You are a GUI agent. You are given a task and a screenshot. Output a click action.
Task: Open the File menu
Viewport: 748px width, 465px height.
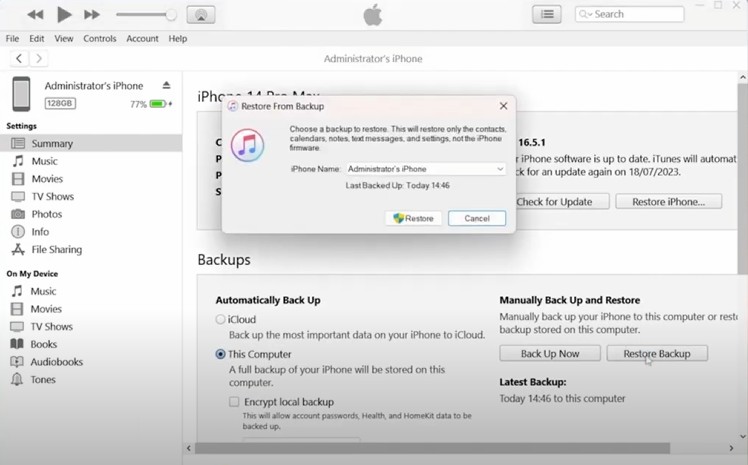click(12, 39)
